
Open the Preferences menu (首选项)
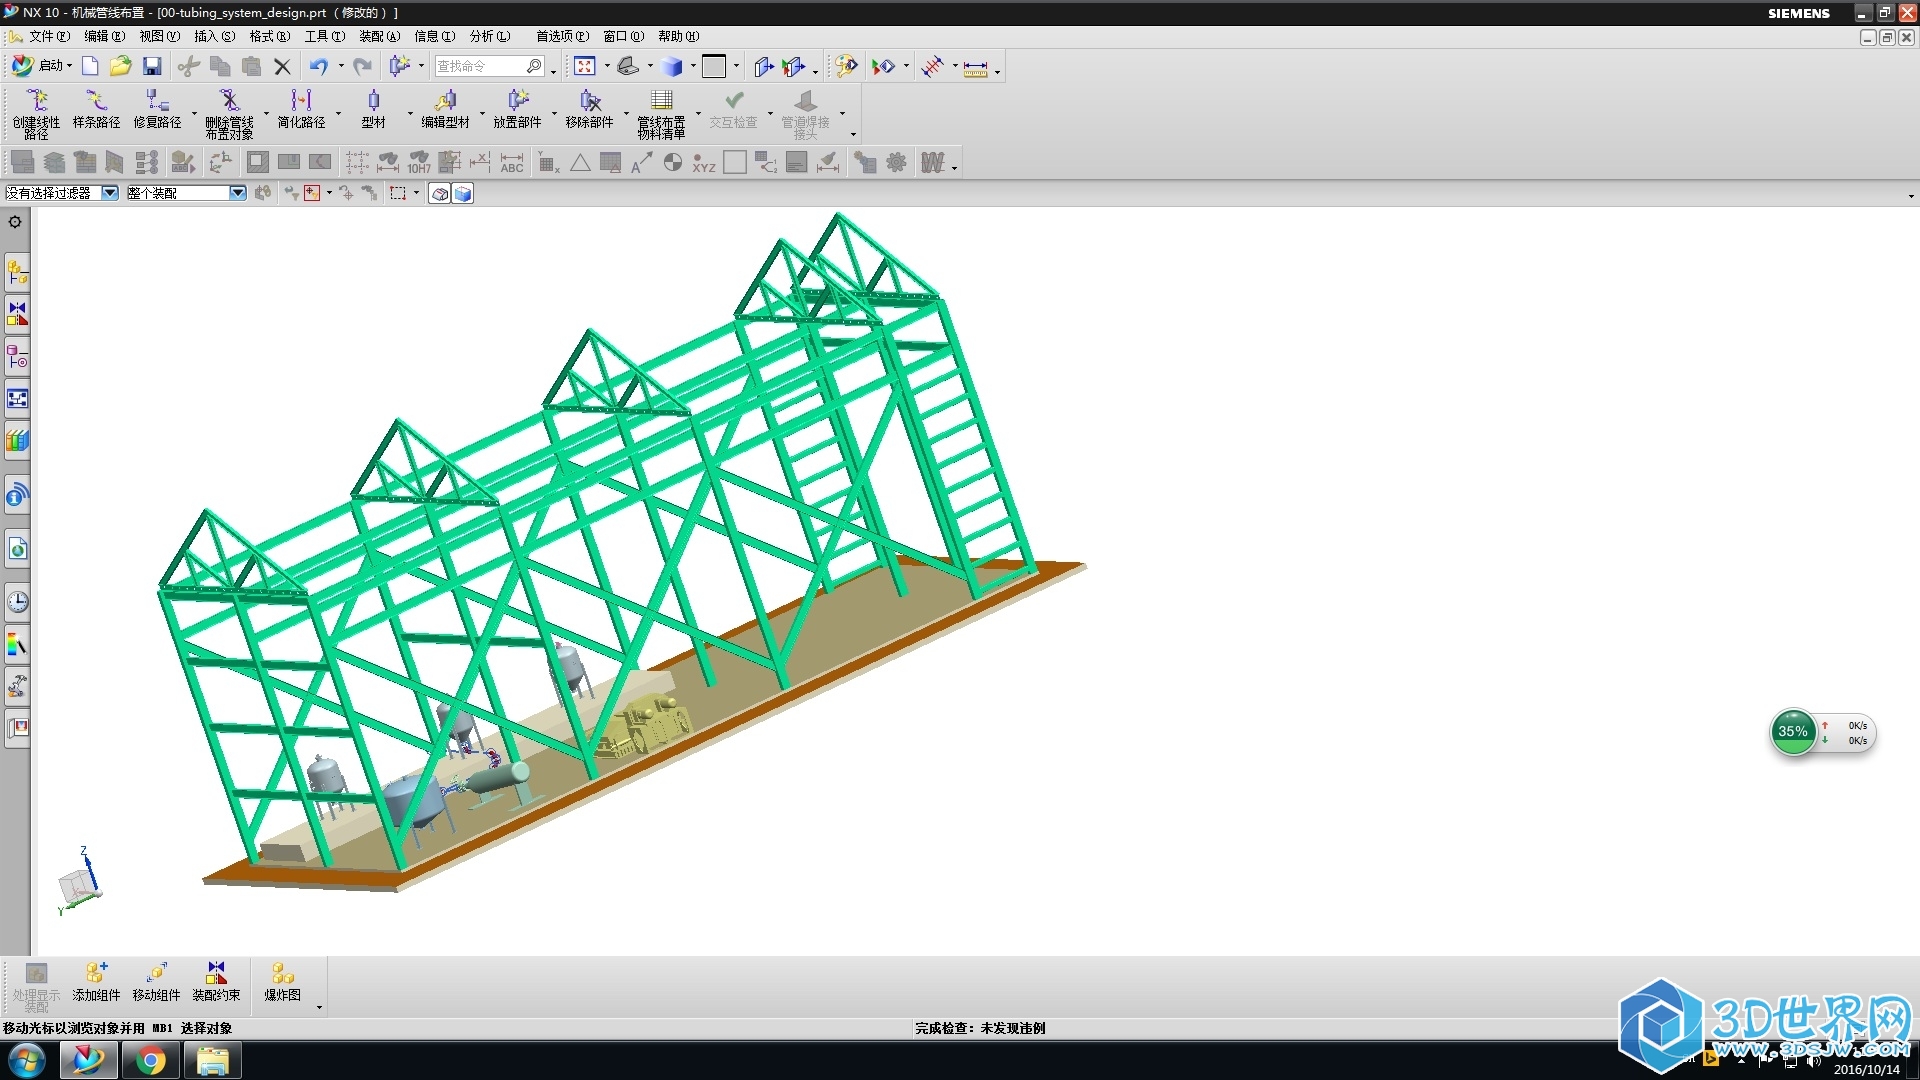tap(562, 36)
